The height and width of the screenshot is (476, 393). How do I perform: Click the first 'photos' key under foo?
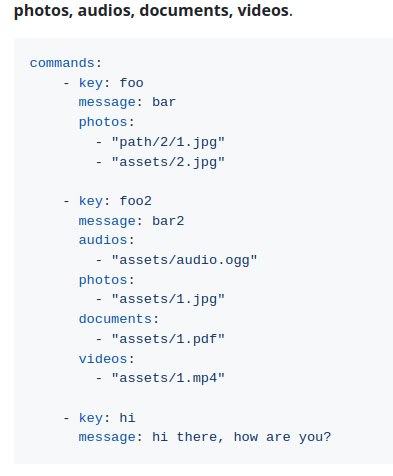[103, 122]
